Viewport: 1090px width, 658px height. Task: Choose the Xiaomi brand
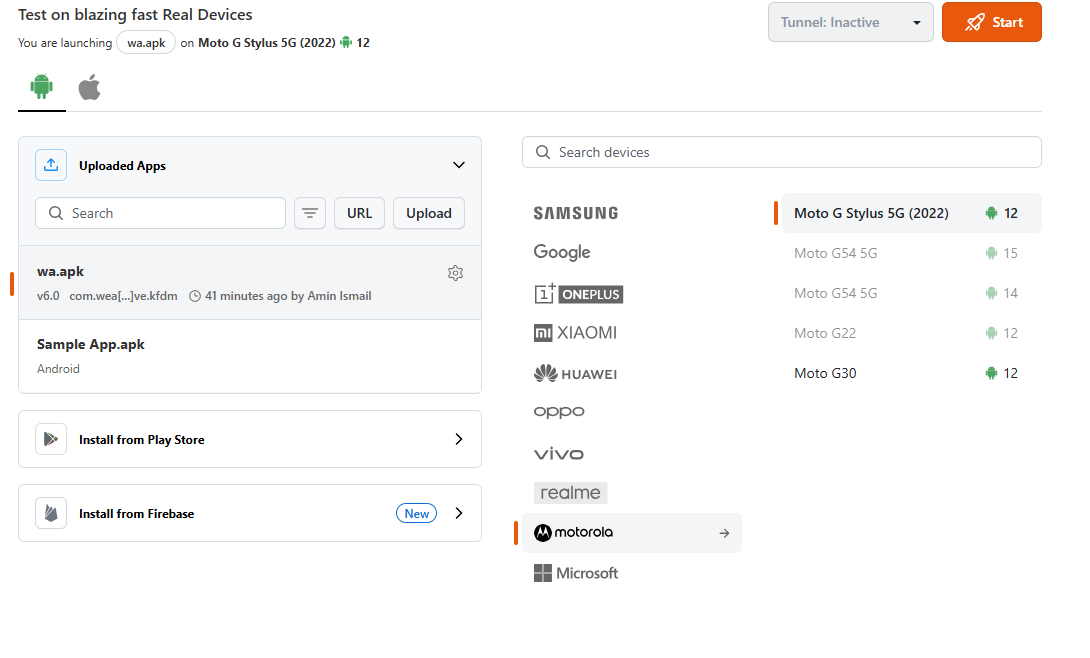point(575,333)
